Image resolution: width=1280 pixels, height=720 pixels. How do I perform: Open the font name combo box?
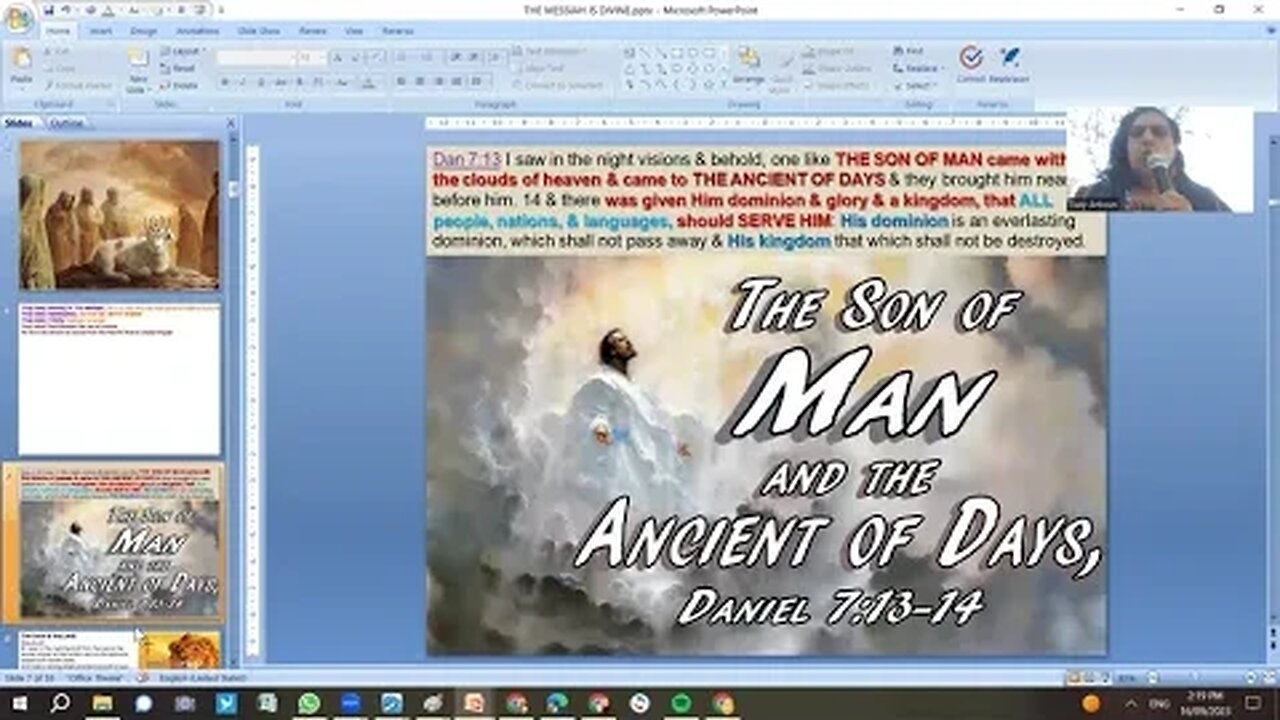(255, 58)
